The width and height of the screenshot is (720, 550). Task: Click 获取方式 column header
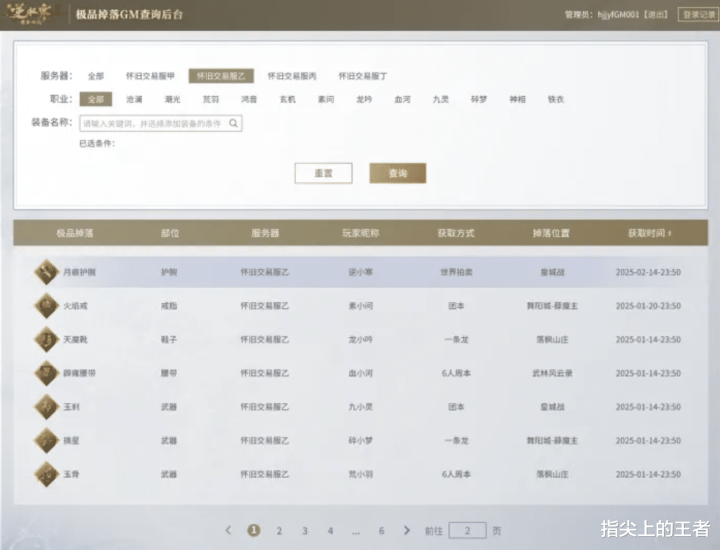tap(456, 233)
